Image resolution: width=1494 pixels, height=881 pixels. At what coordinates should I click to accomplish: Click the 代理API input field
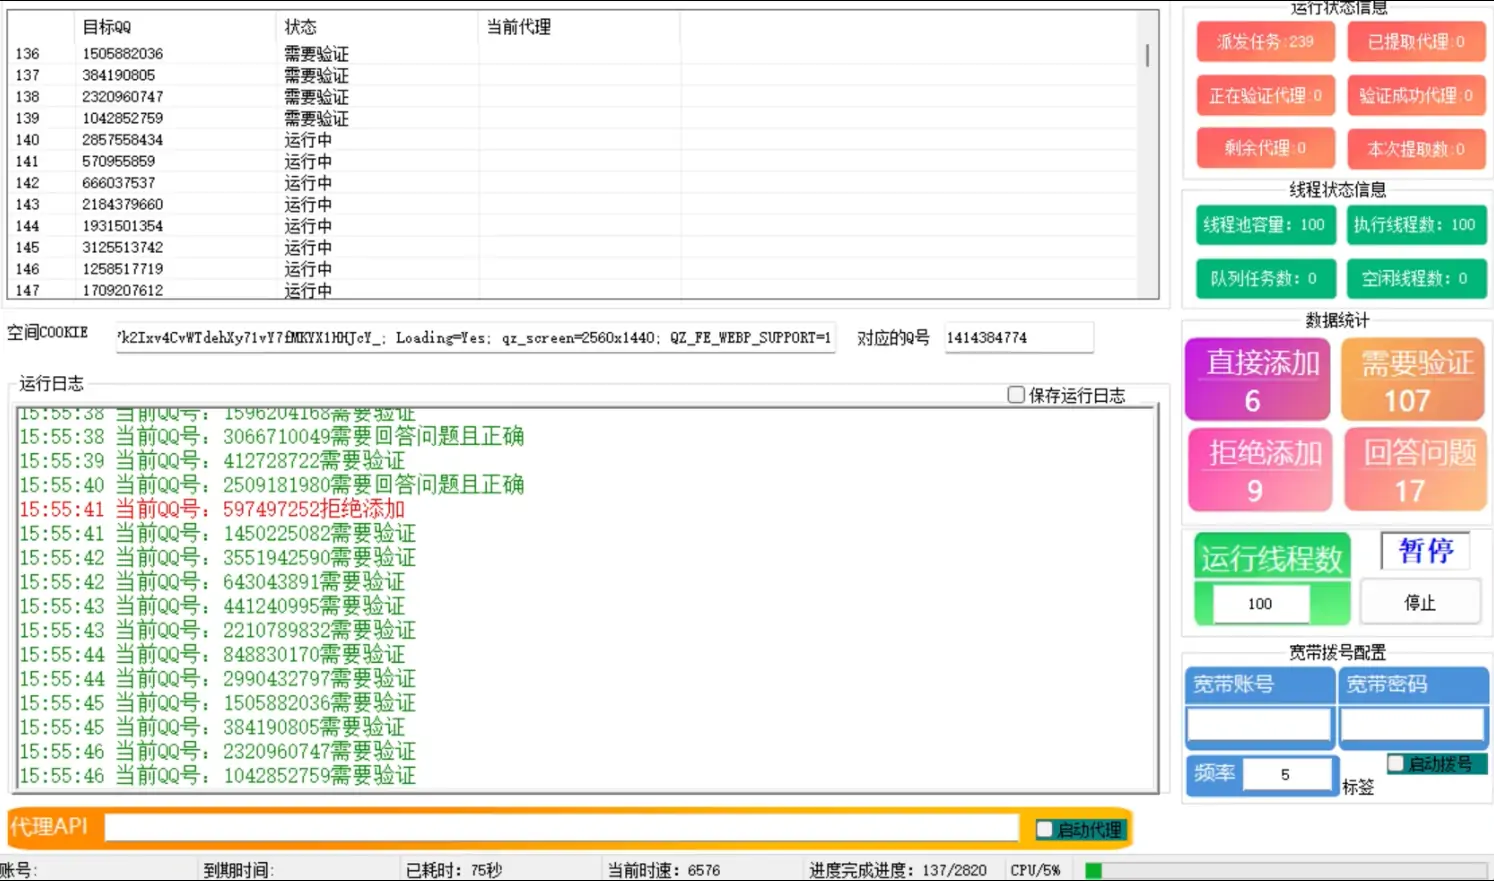pyautogui.click(x=561, y=827)
